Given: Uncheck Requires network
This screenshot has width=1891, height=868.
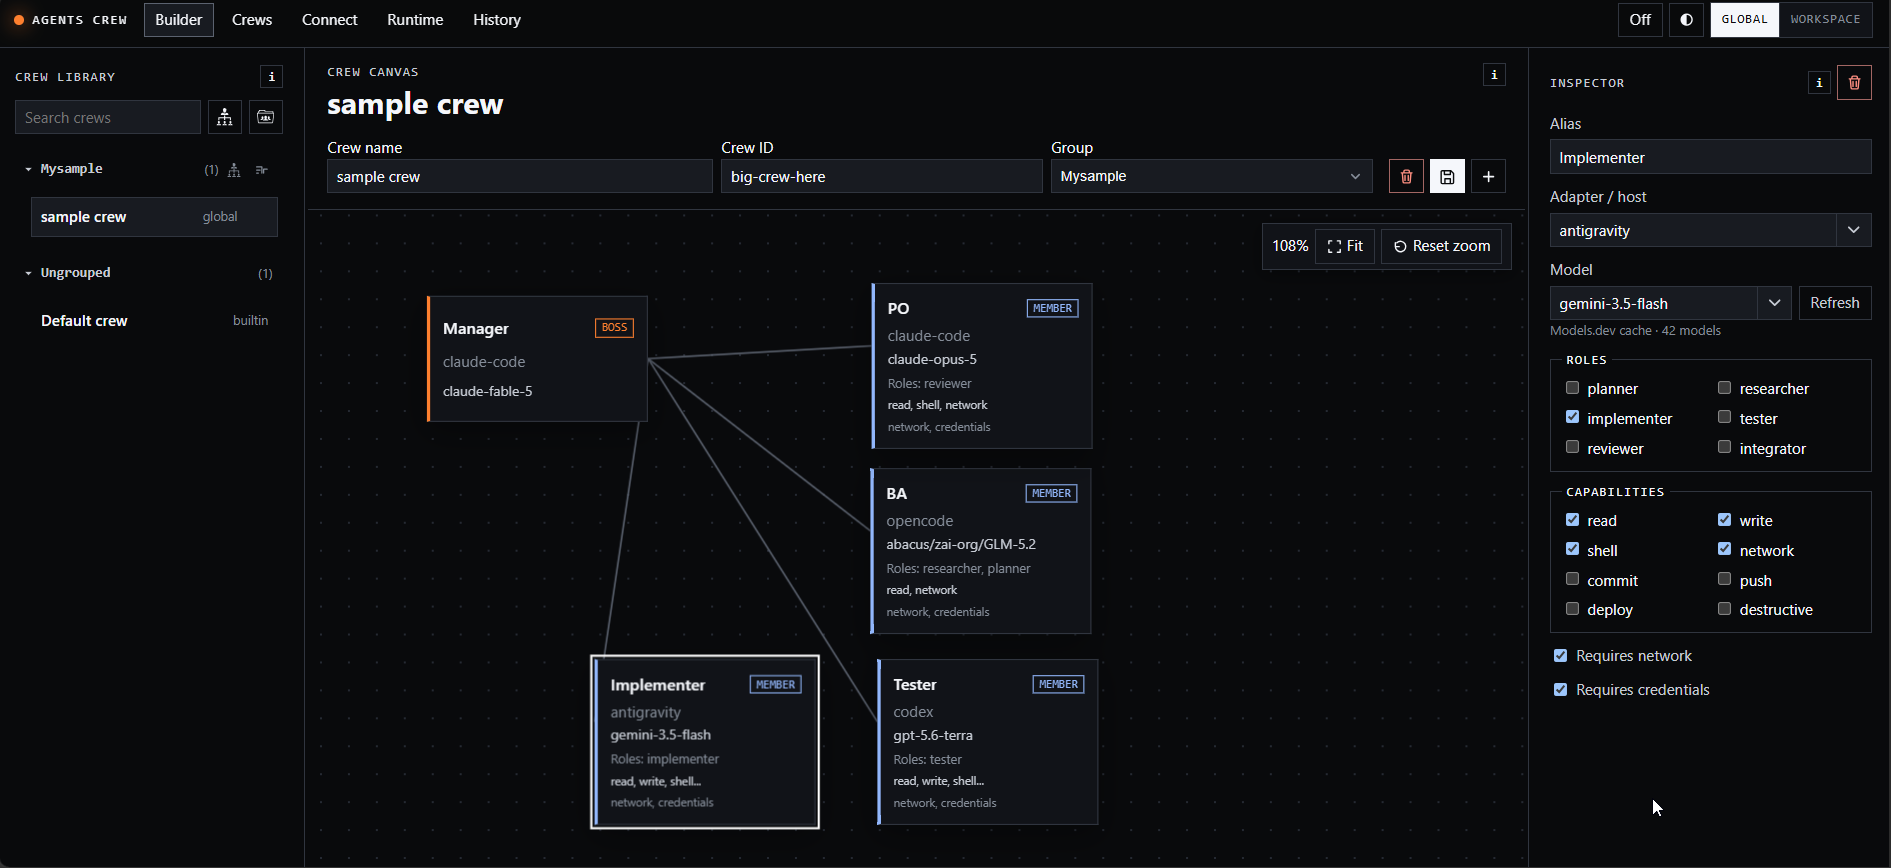Looking at the screenshot, I should (x=1561, y=656).
